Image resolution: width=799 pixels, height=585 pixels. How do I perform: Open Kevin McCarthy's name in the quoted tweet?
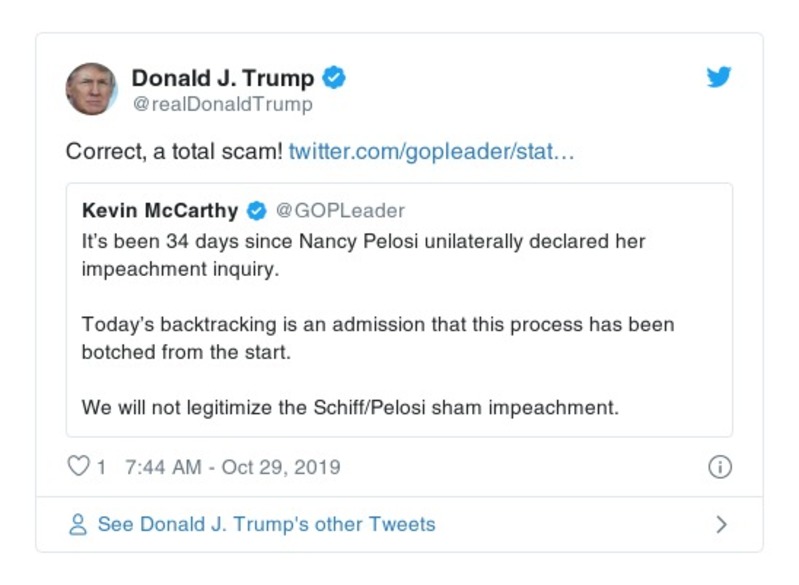click(160, 211)
